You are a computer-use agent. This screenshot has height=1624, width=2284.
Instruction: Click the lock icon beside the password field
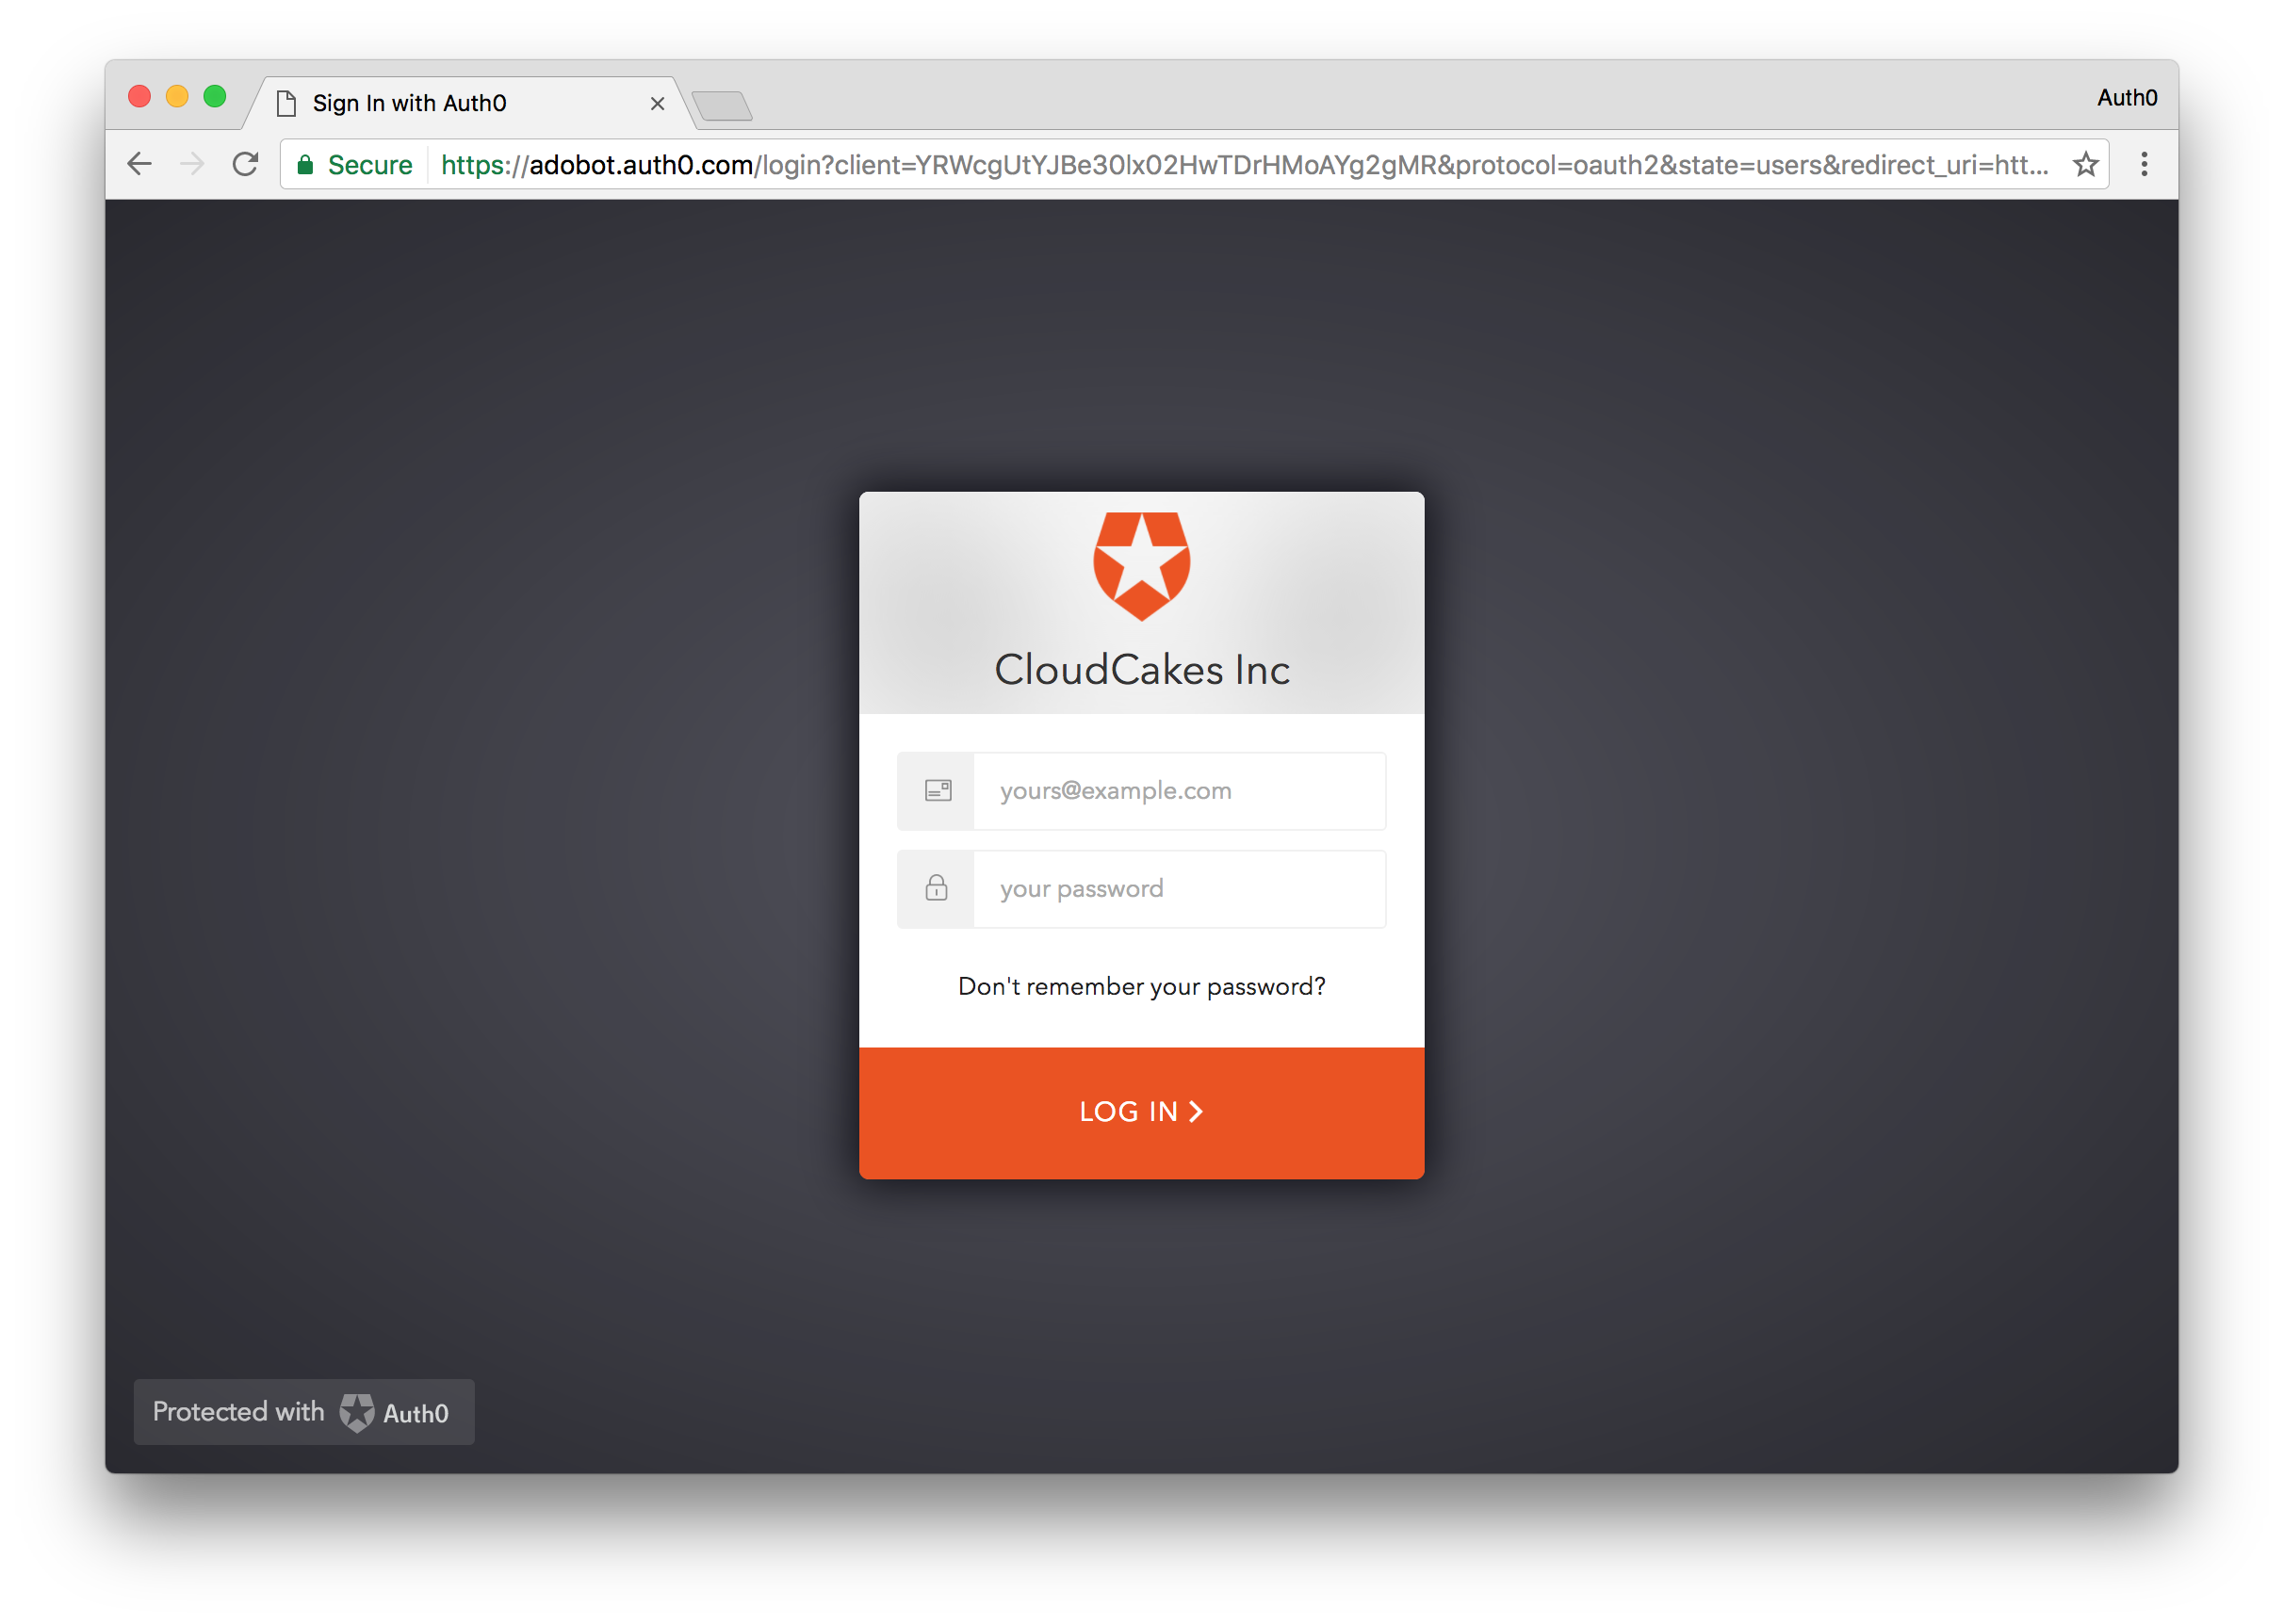[x=936, y=888]
